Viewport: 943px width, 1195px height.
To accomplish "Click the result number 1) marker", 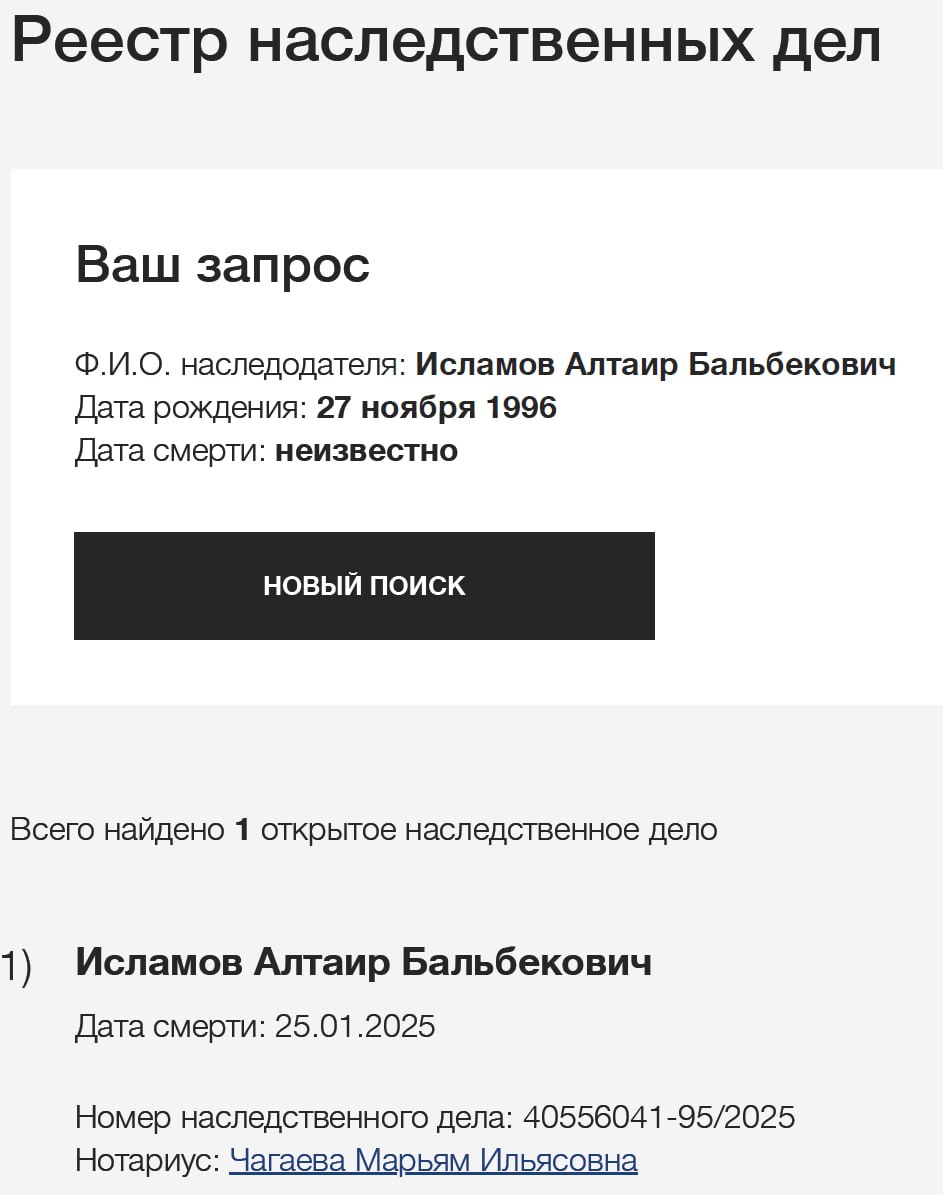I will [17, 967].
